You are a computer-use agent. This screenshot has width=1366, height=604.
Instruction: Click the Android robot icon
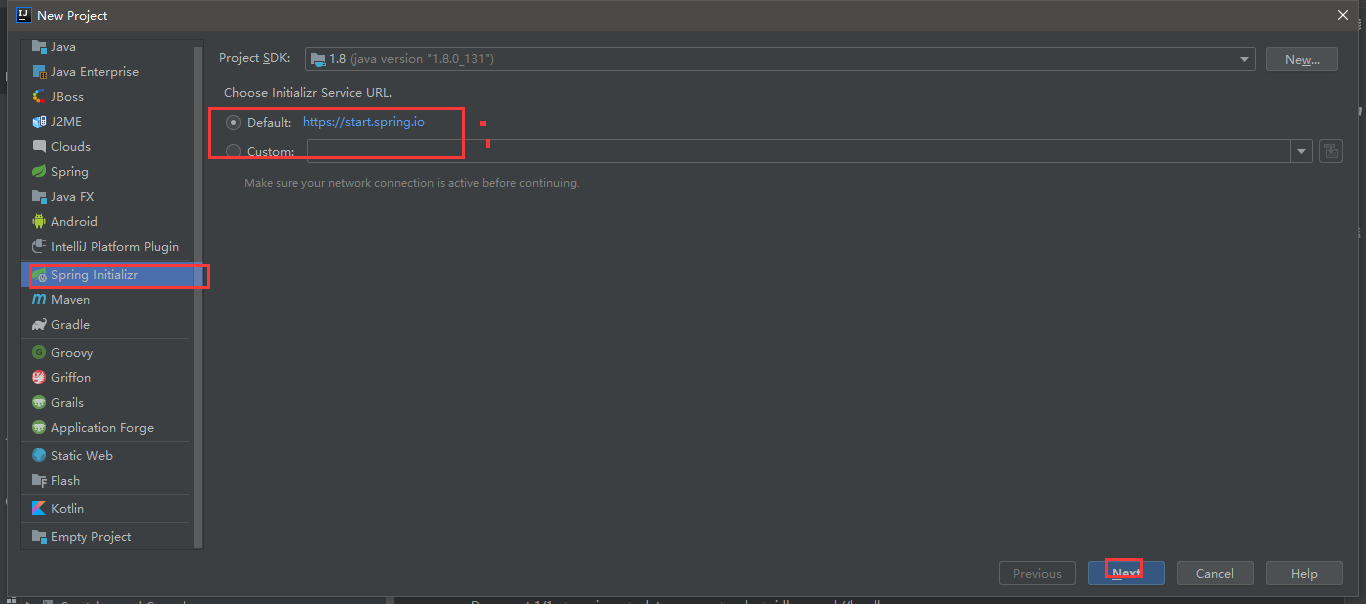point(39,222)
